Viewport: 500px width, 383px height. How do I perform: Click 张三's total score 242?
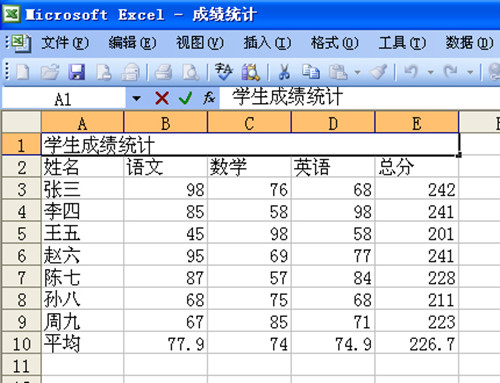[417, 189]
